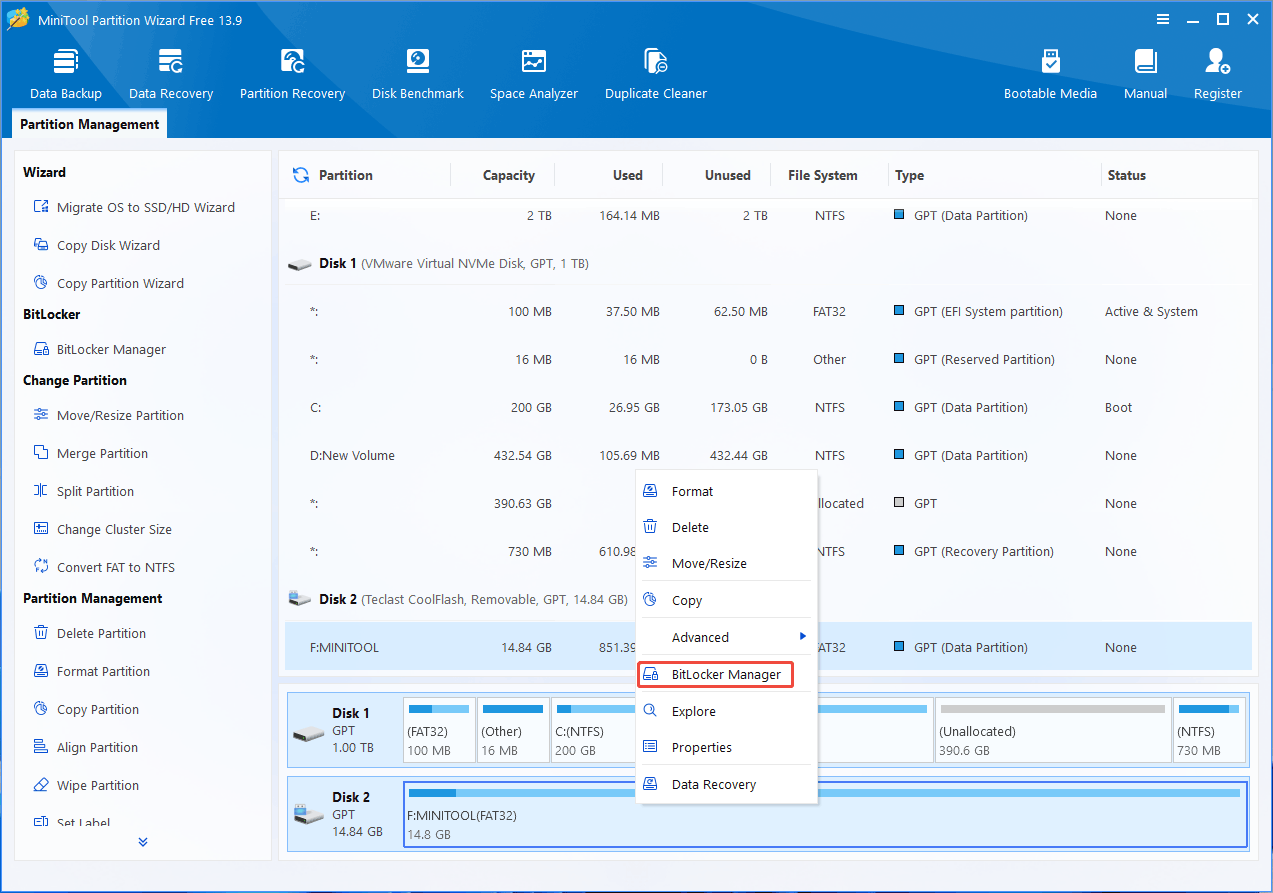This screenshot has height=893, width=1273.
Task: Launch the Data Recovery tool
Action: (171, 73)
